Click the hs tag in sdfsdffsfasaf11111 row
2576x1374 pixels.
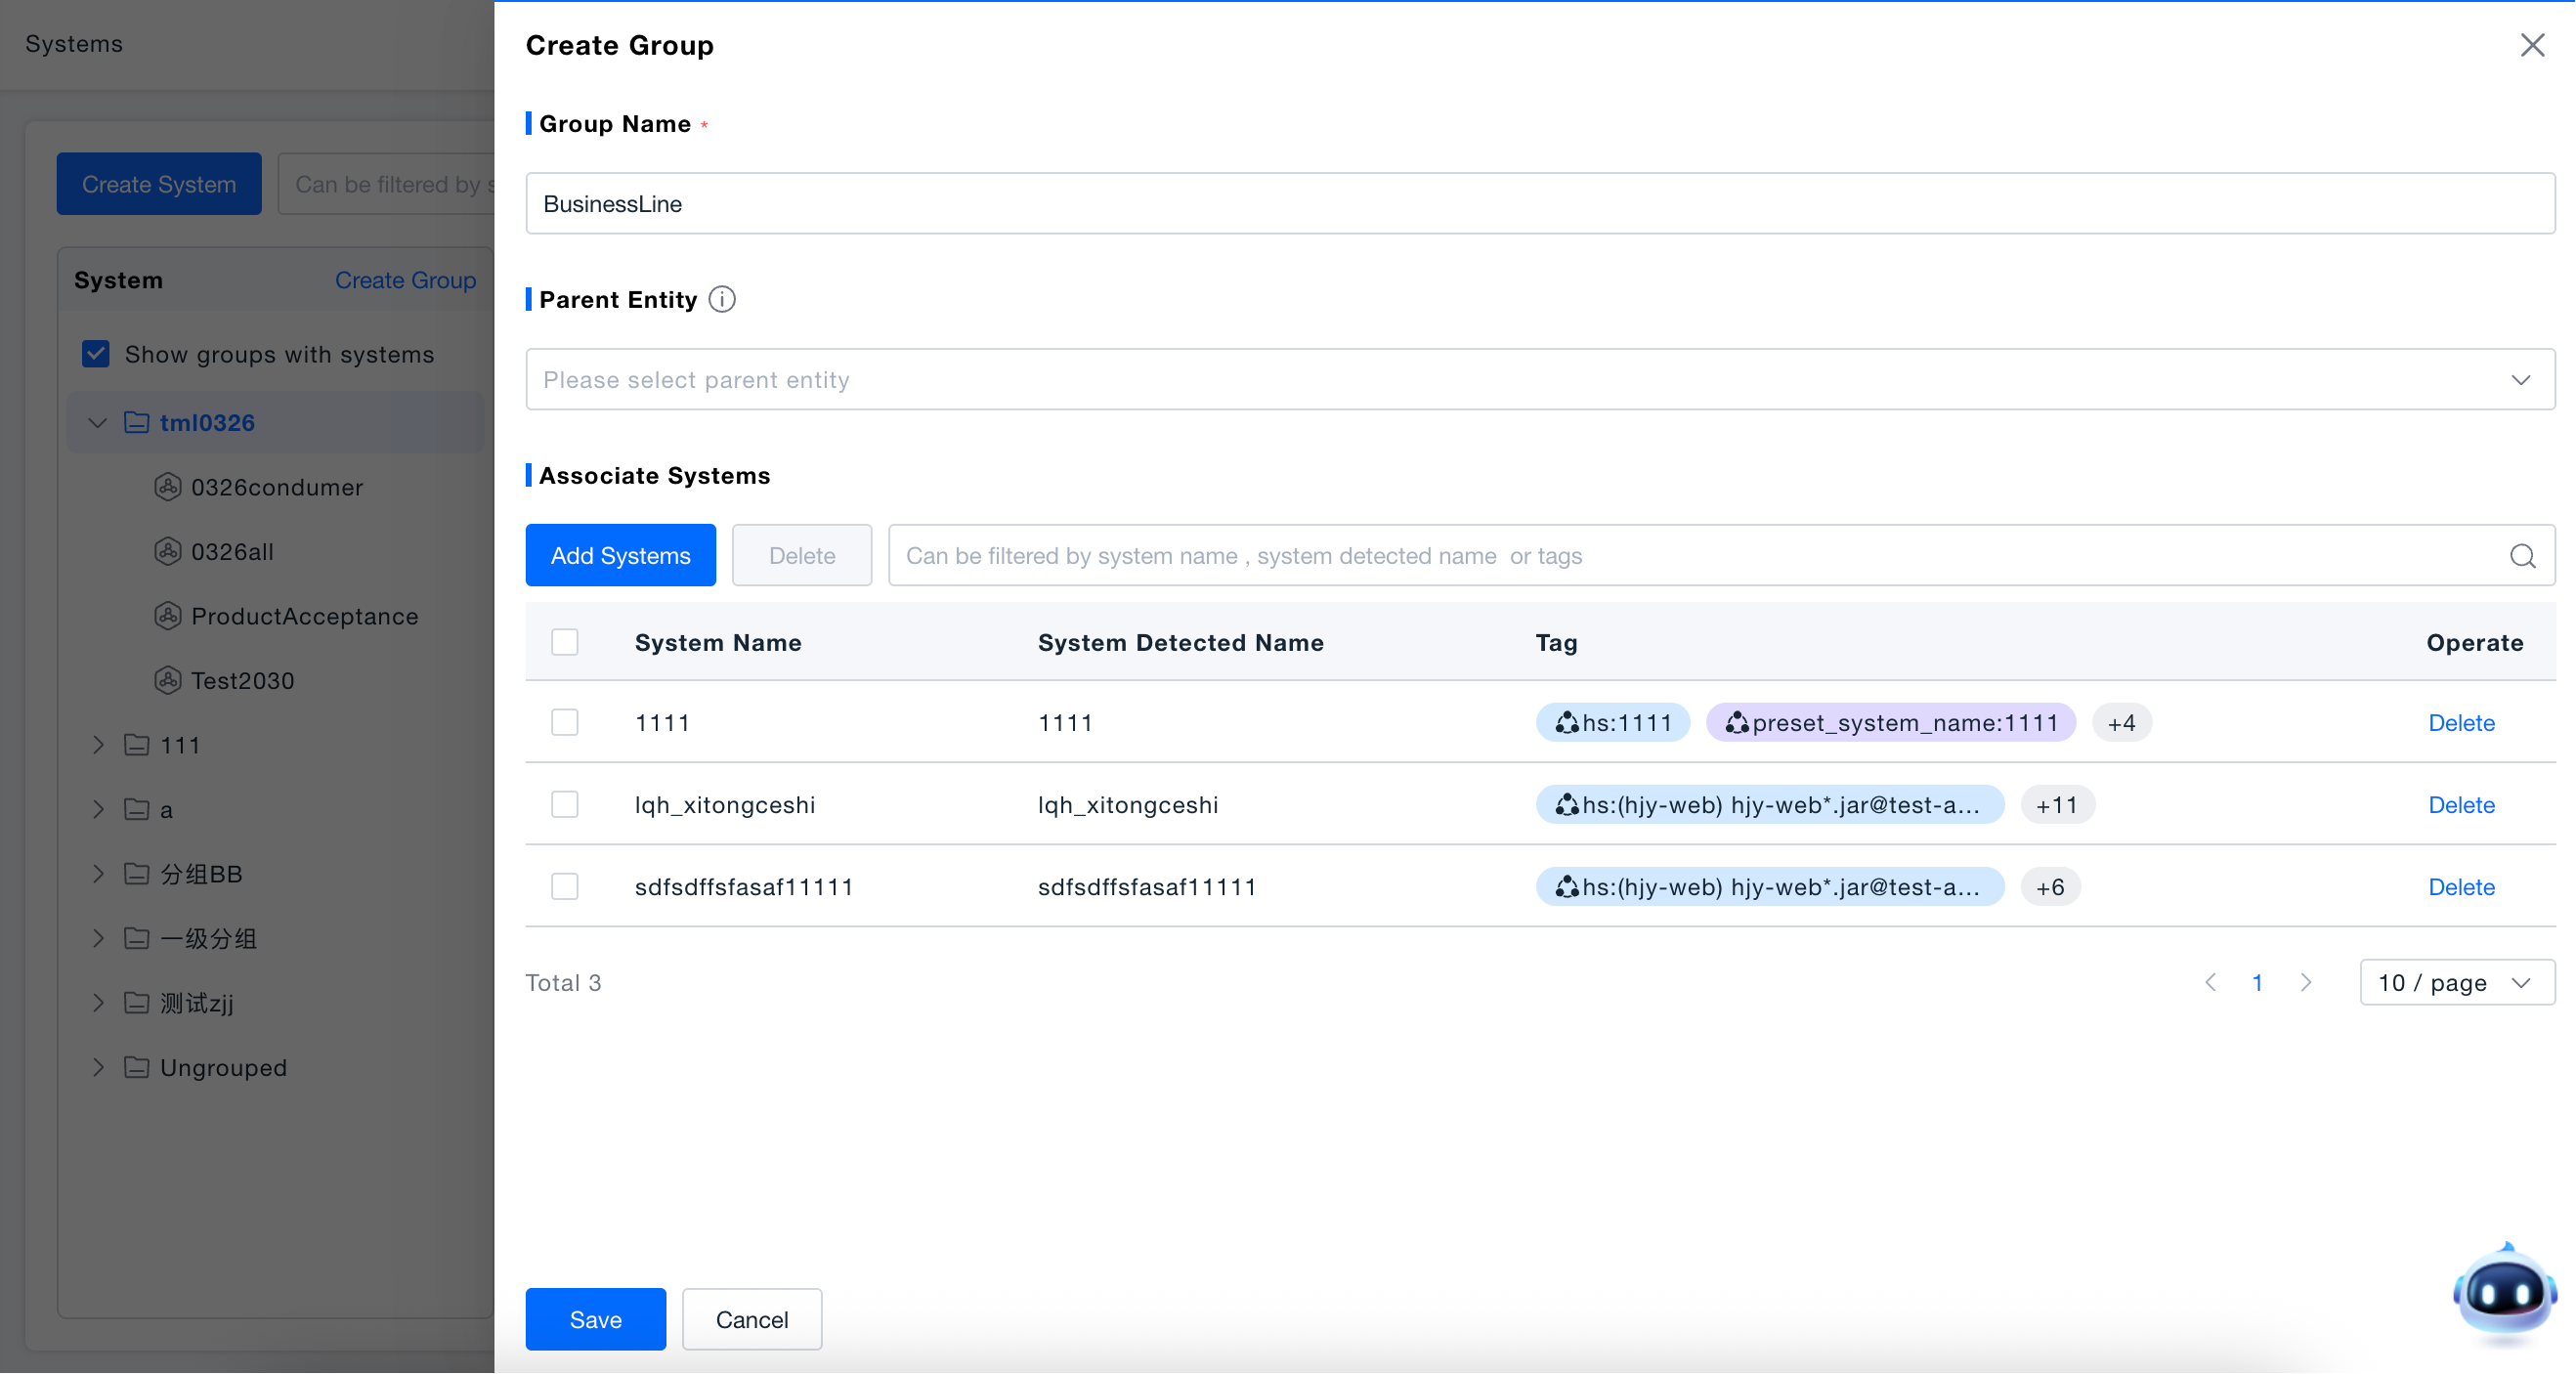(x=1770, y=887)
